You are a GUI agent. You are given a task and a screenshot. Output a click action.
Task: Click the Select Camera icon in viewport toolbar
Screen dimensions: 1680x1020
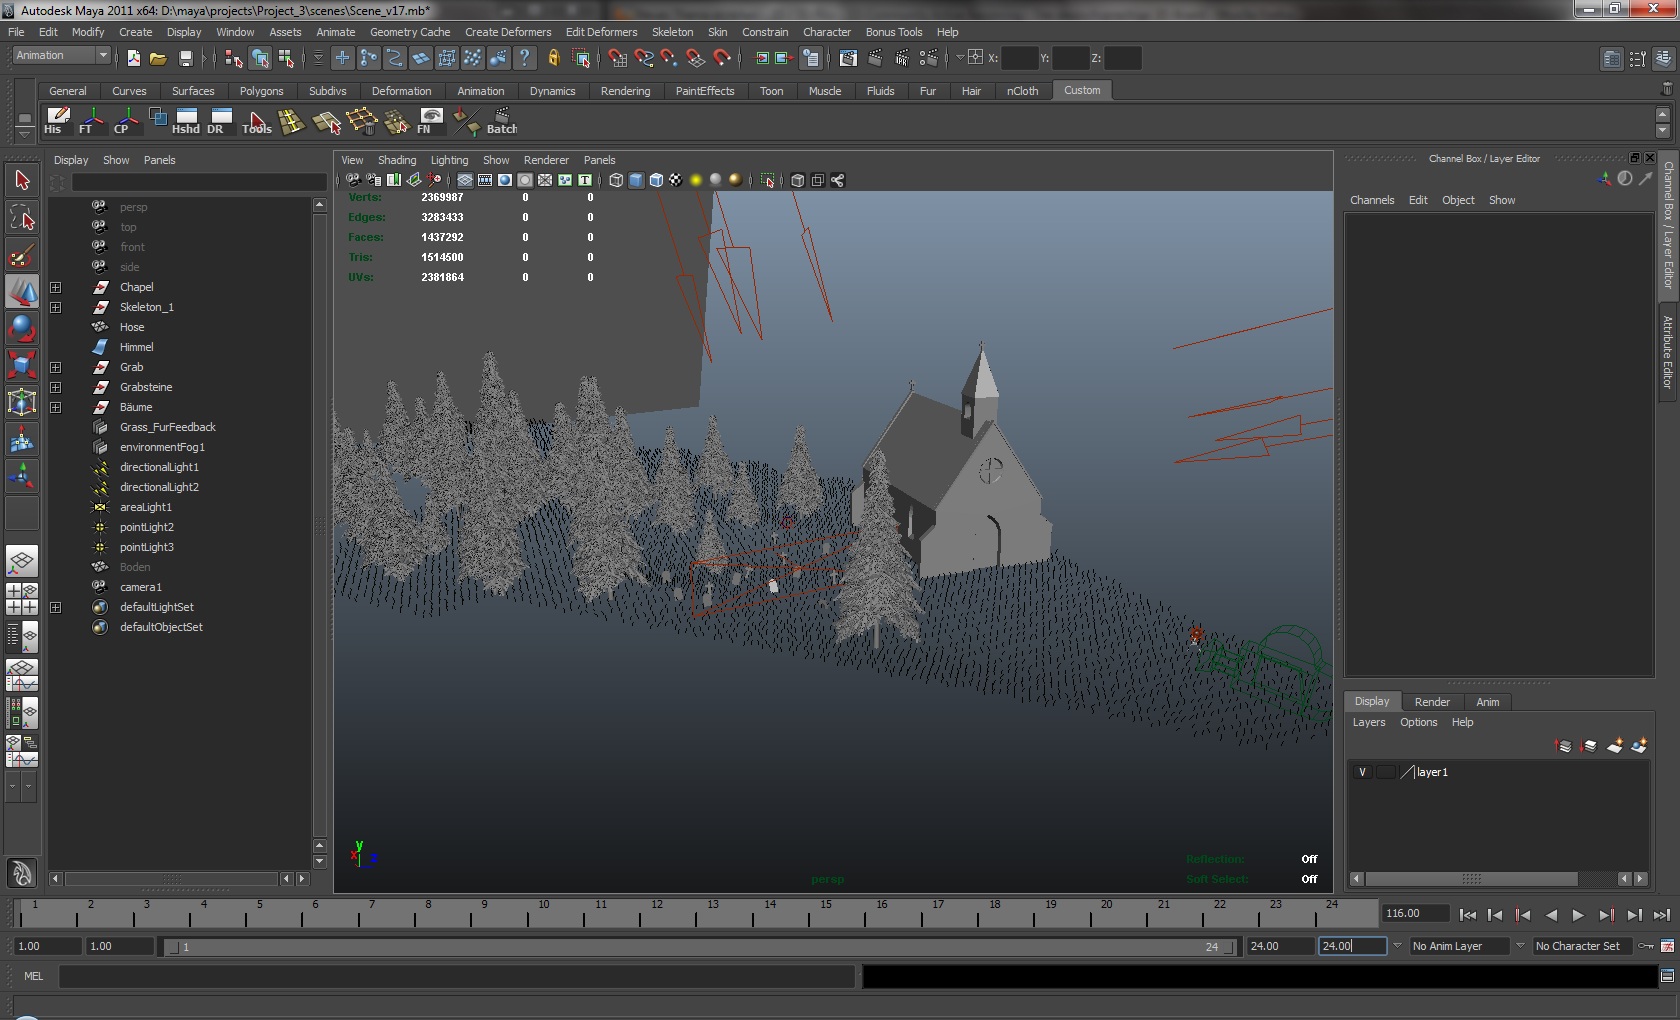pos(353,180)
